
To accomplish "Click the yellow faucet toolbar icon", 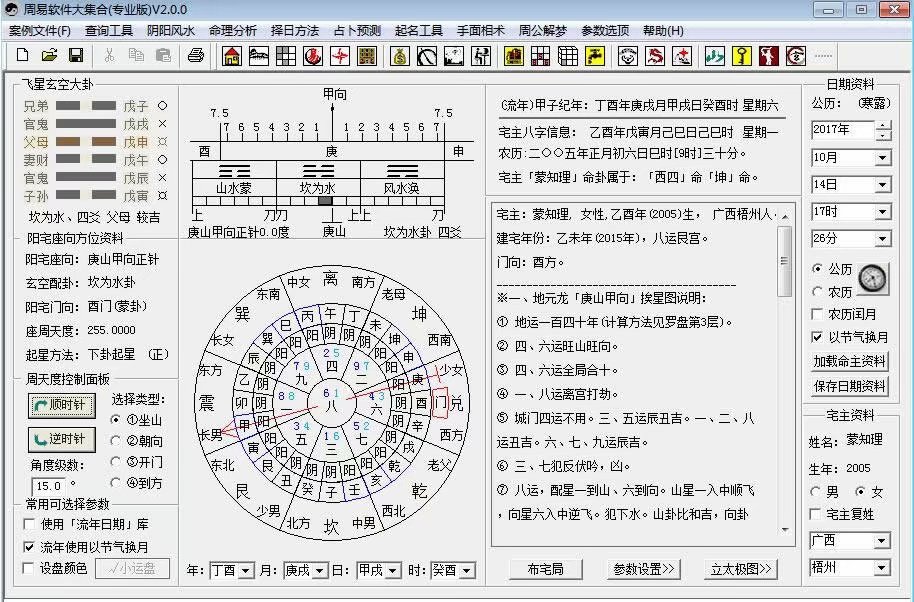I will pyautogui.click(x=595, y=55).
